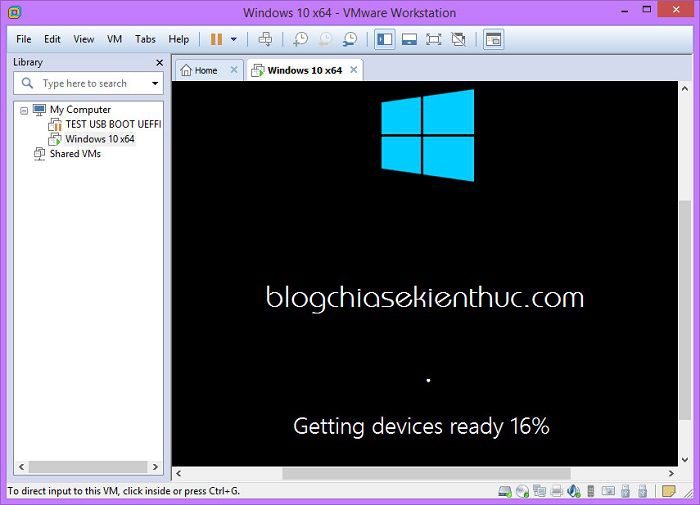Select Shared VMs in the Library tree

pyautogui.click(x=75, y=154)
